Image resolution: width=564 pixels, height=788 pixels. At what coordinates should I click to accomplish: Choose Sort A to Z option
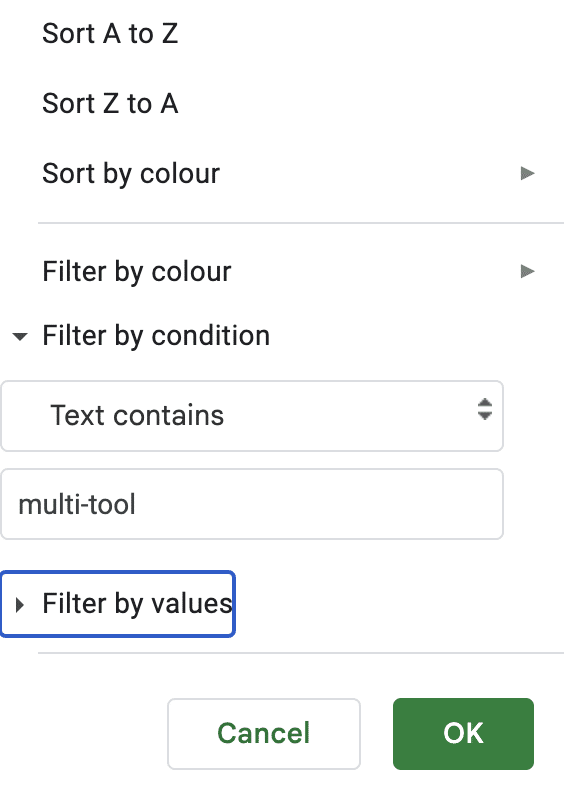[x=110, y=34]
